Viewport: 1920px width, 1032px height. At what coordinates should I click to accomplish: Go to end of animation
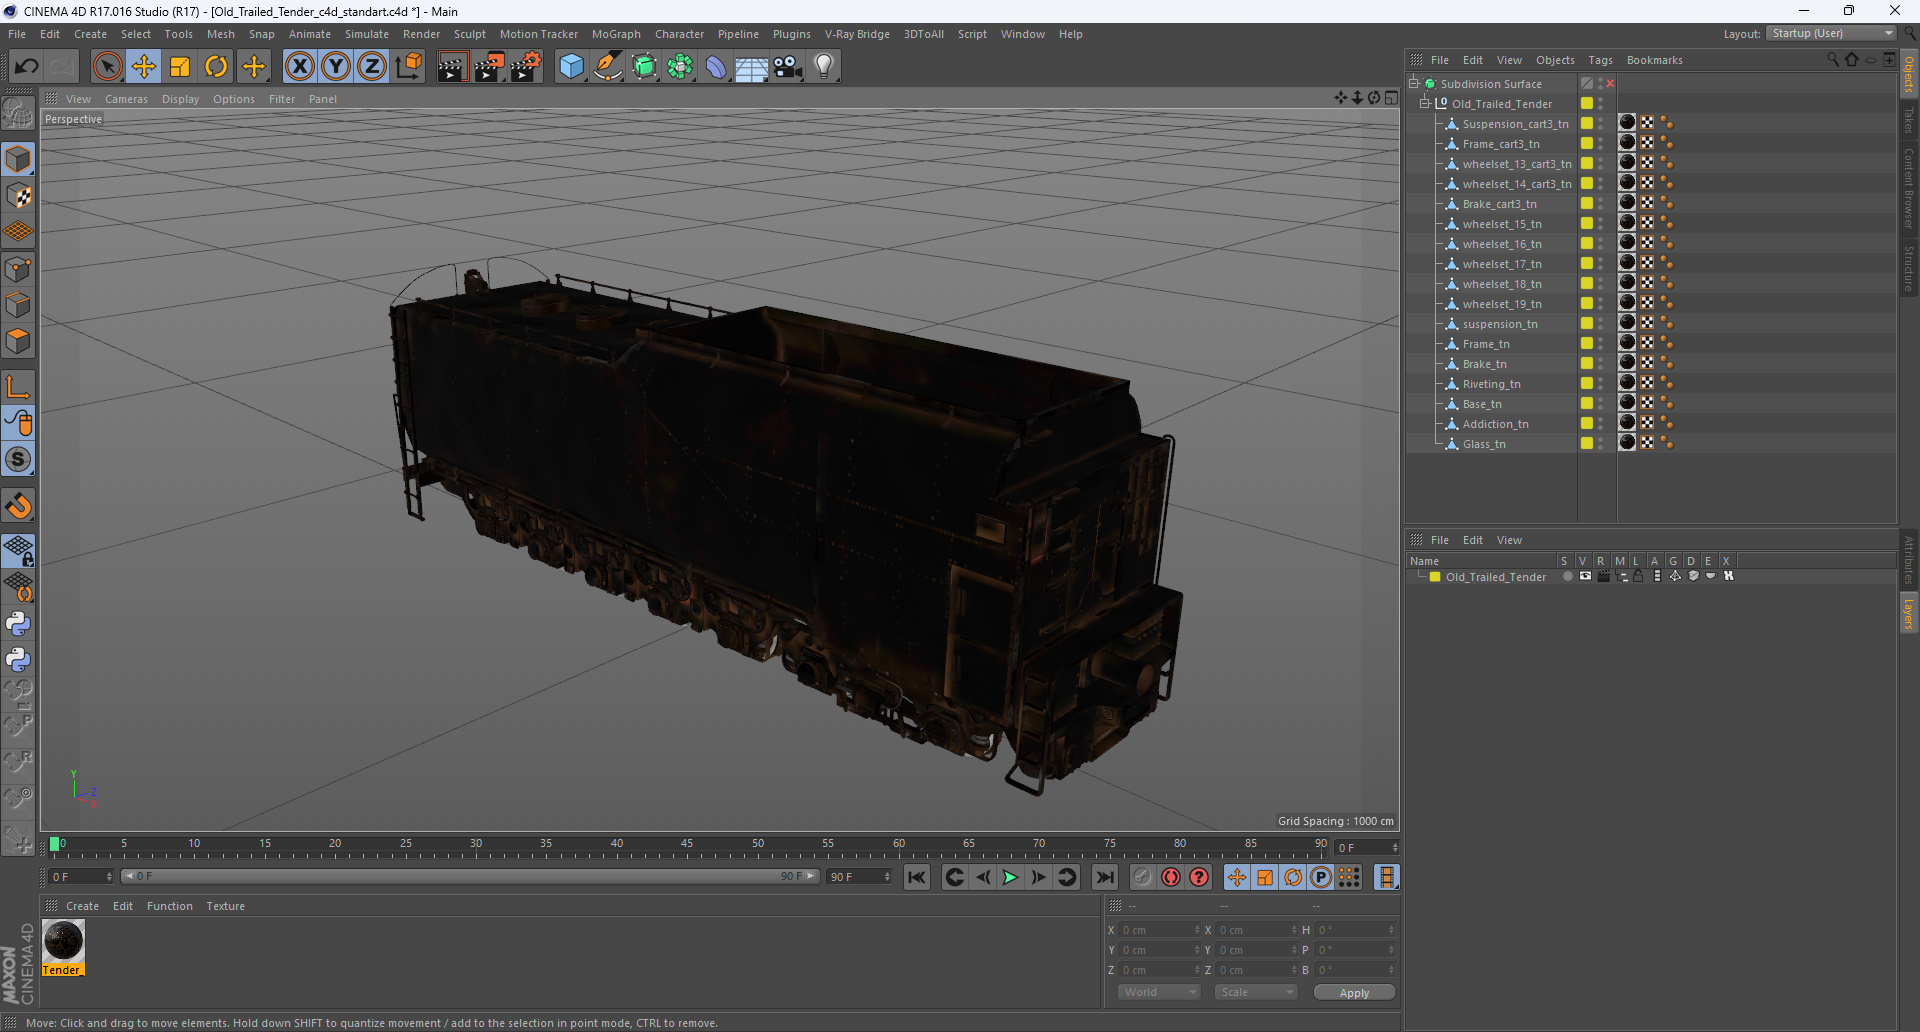point(1105,877)
